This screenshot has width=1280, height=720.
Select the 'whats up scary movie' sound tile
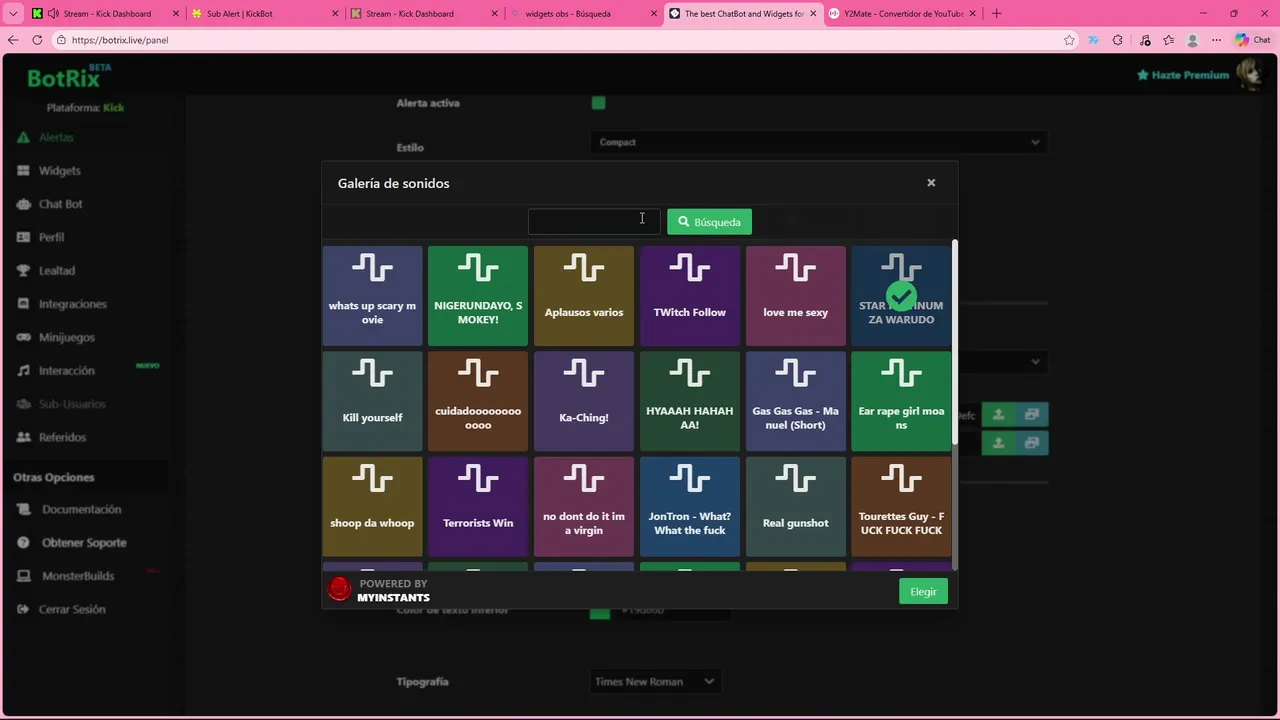(372, 296)
